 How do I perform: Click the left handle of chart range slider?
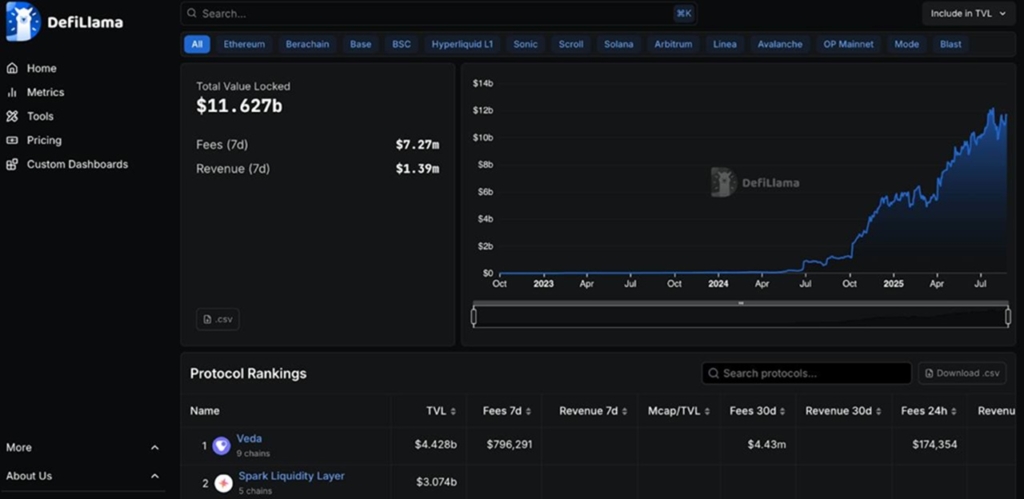coord(474,317)
